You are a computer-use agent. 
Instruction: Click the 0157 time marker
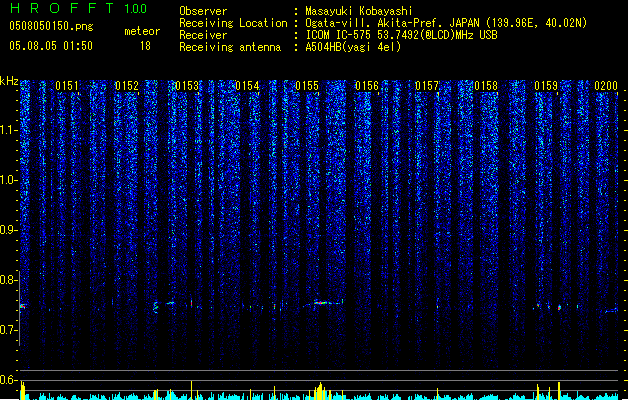click(427, 86)
